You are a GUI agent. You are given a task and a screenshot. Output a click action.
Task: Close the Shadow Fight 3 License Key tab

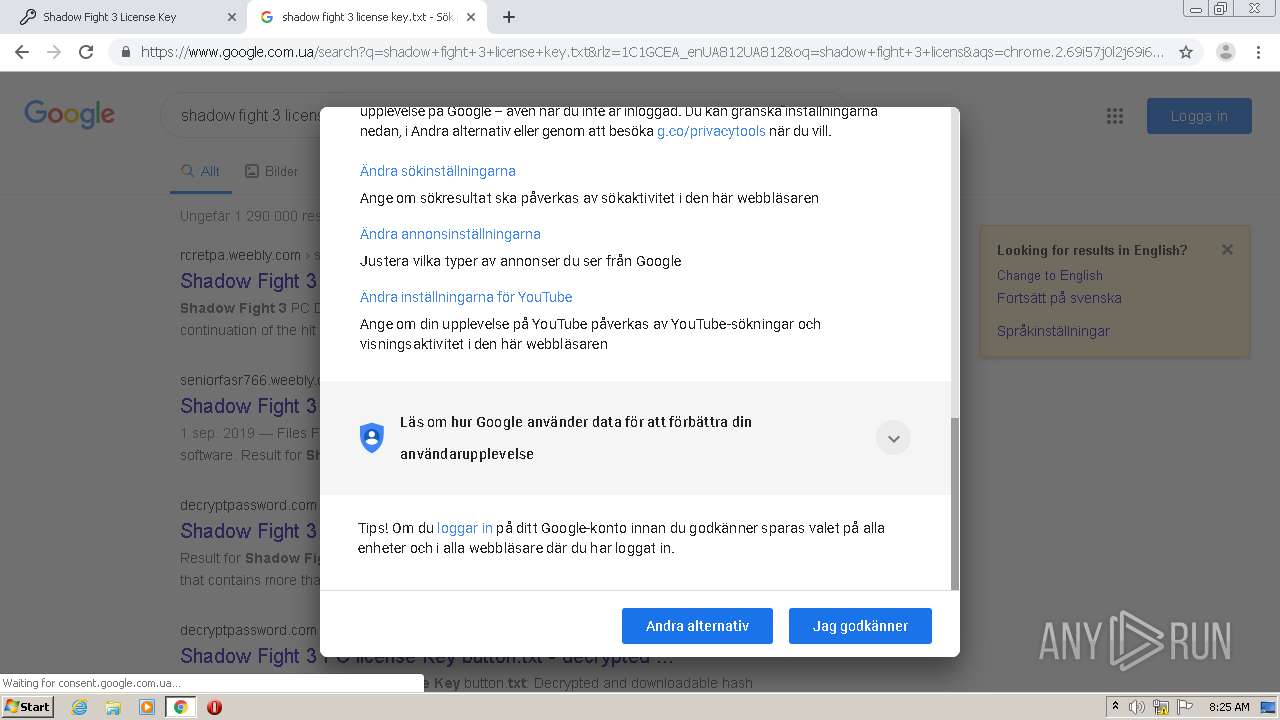coord(231,17)
